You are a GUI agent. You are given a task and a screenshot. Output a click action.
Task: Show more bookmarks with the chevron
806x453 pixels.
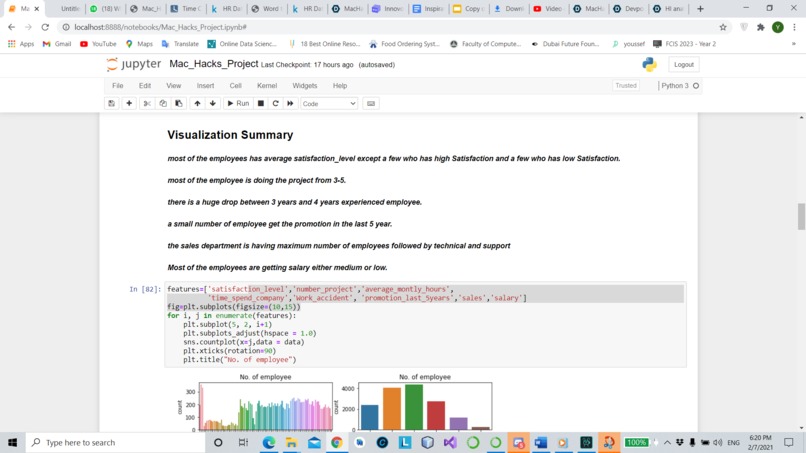[x=794, y=44]
